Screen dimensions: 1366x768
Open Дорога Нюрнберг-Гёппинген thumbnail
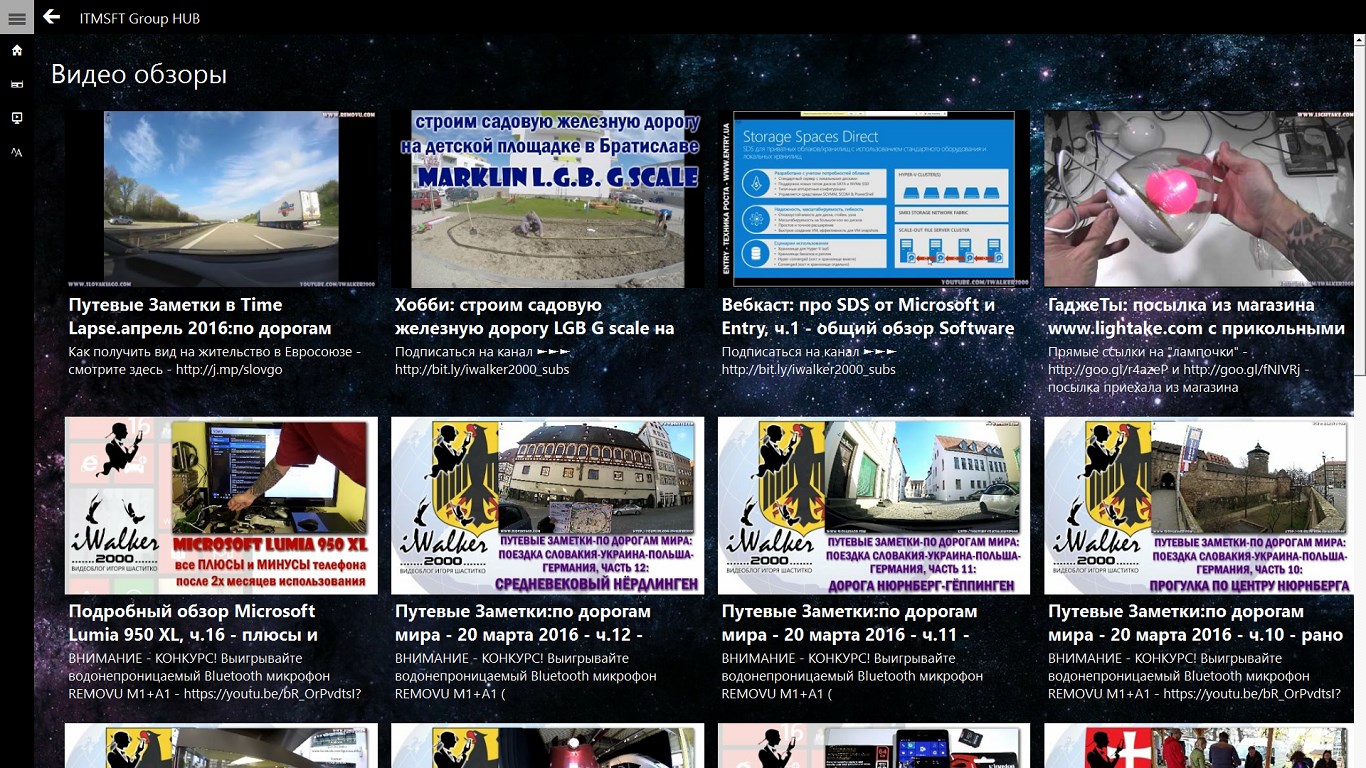(x=874, y=506)
